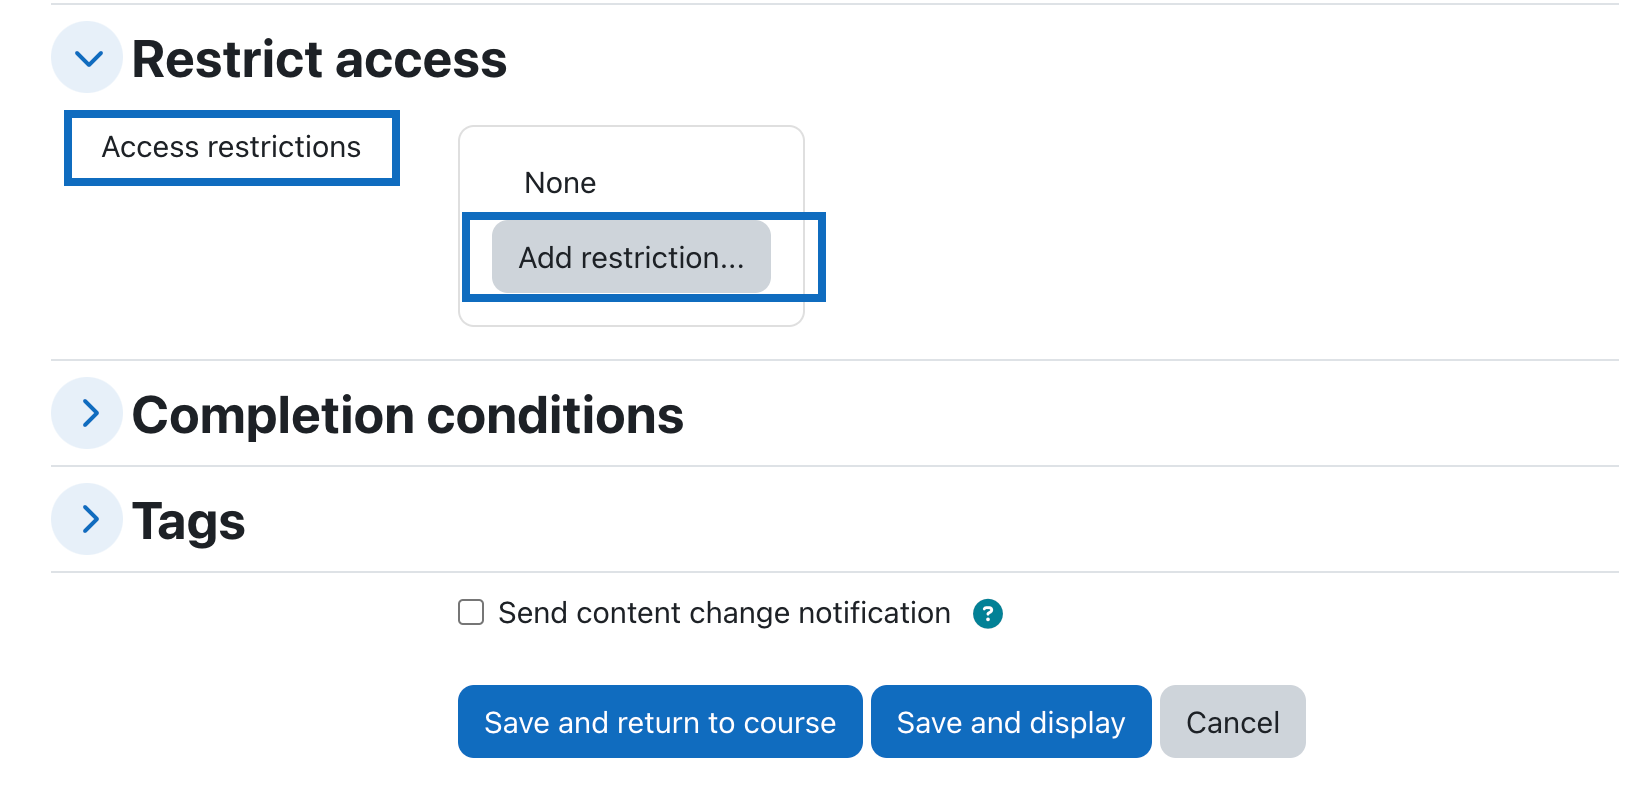Click the right arrow beside Completion conditions
The height and width of the screenshot is (788, 1644).
(87, 413)
